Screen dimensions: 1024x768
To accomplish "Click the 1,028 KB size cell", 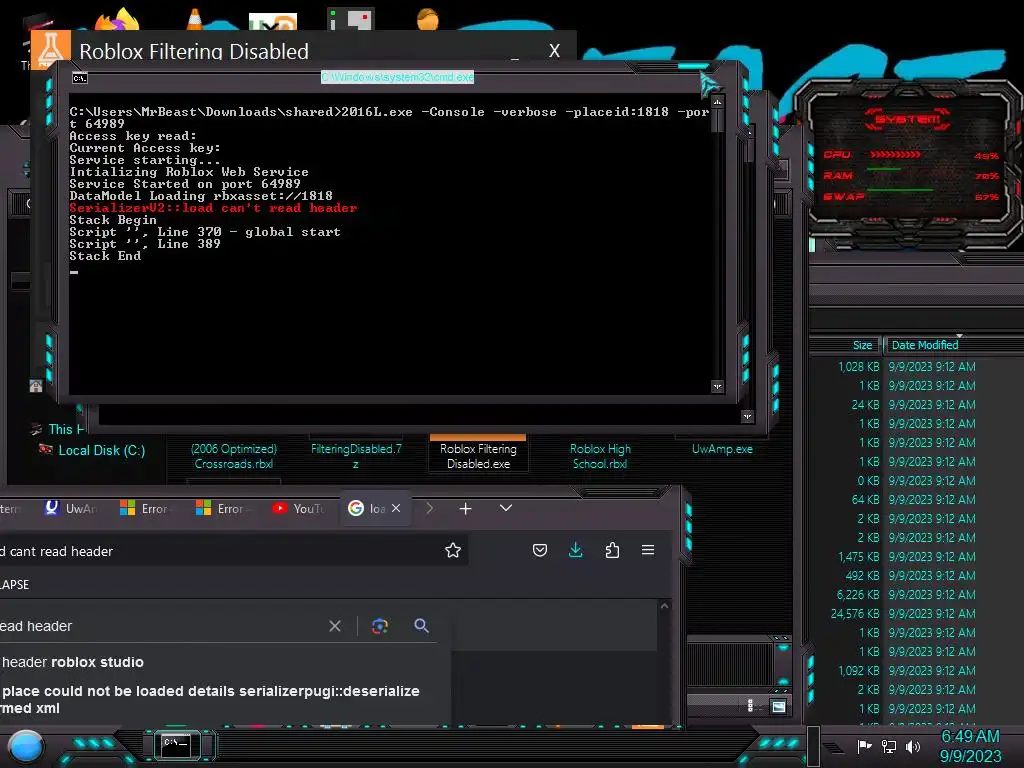I will coord(858,366).
